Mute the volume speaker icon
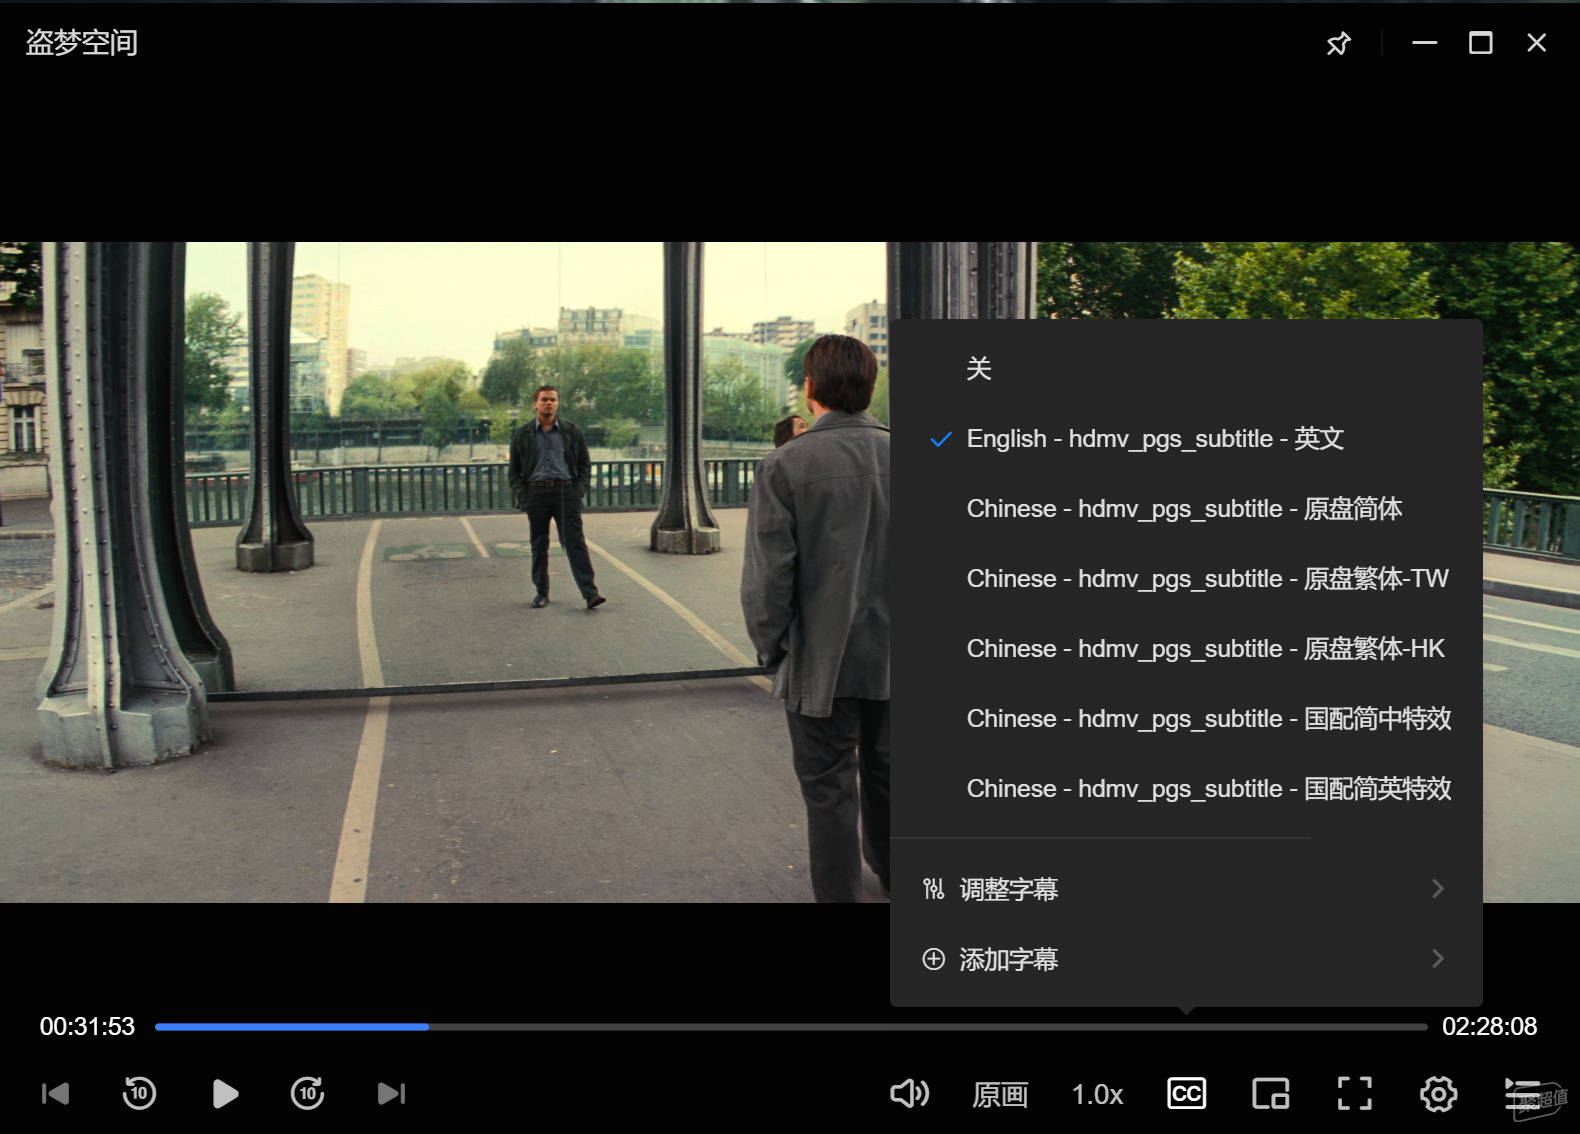 pyautogui.click(x=909, y=1094)
